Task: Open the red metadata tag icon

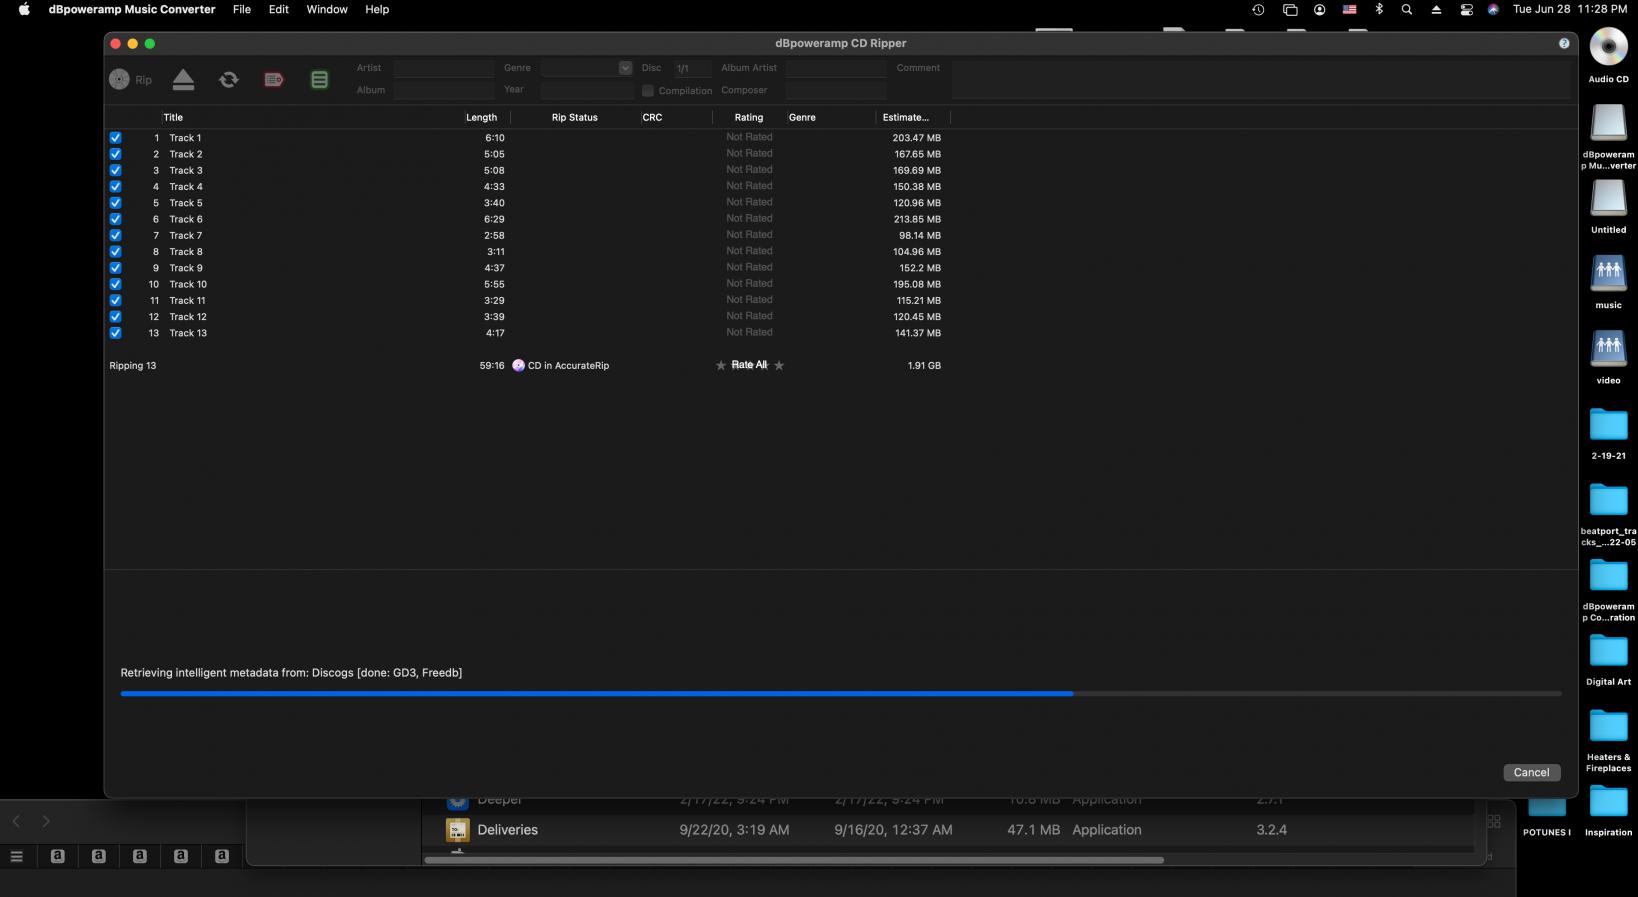Action: pos(274,79)
